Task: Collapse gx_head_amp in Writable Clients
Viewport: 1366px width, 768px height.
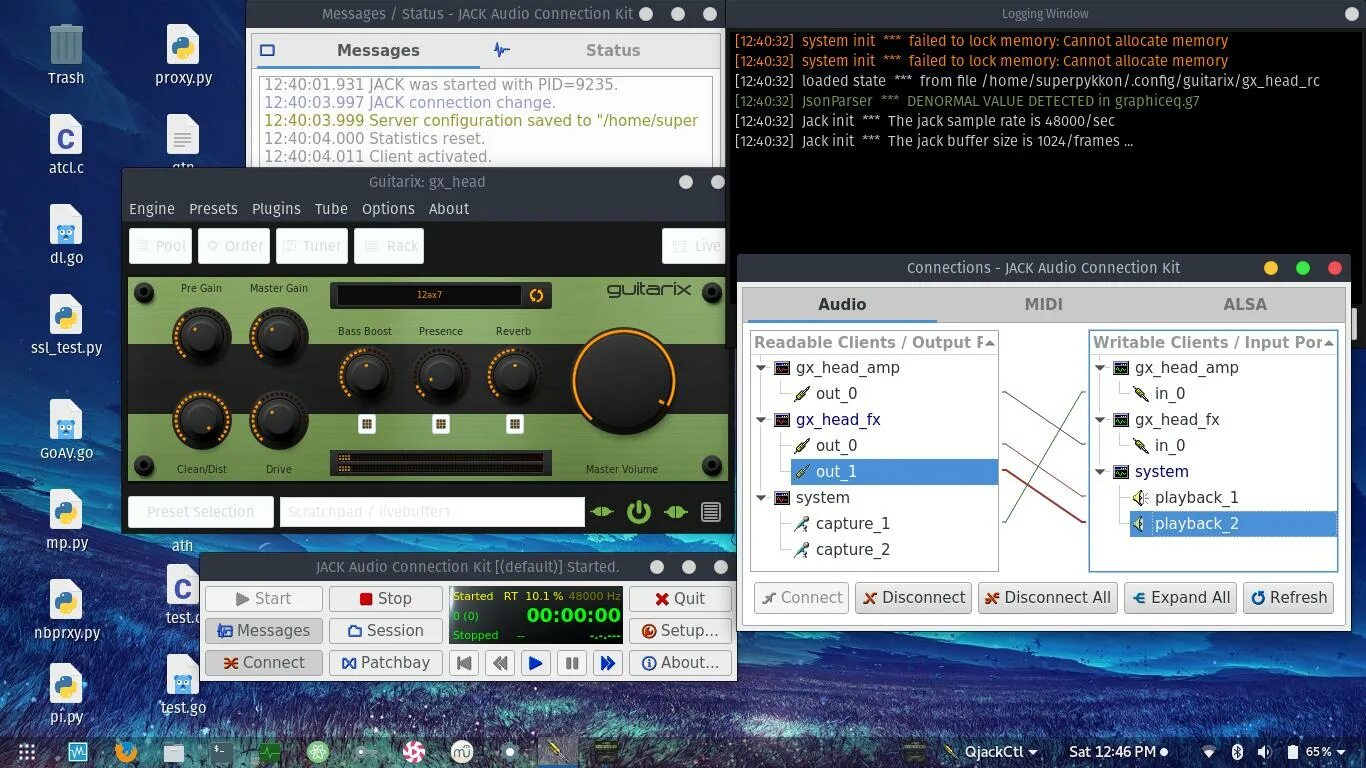Action: coord(1101,368)
